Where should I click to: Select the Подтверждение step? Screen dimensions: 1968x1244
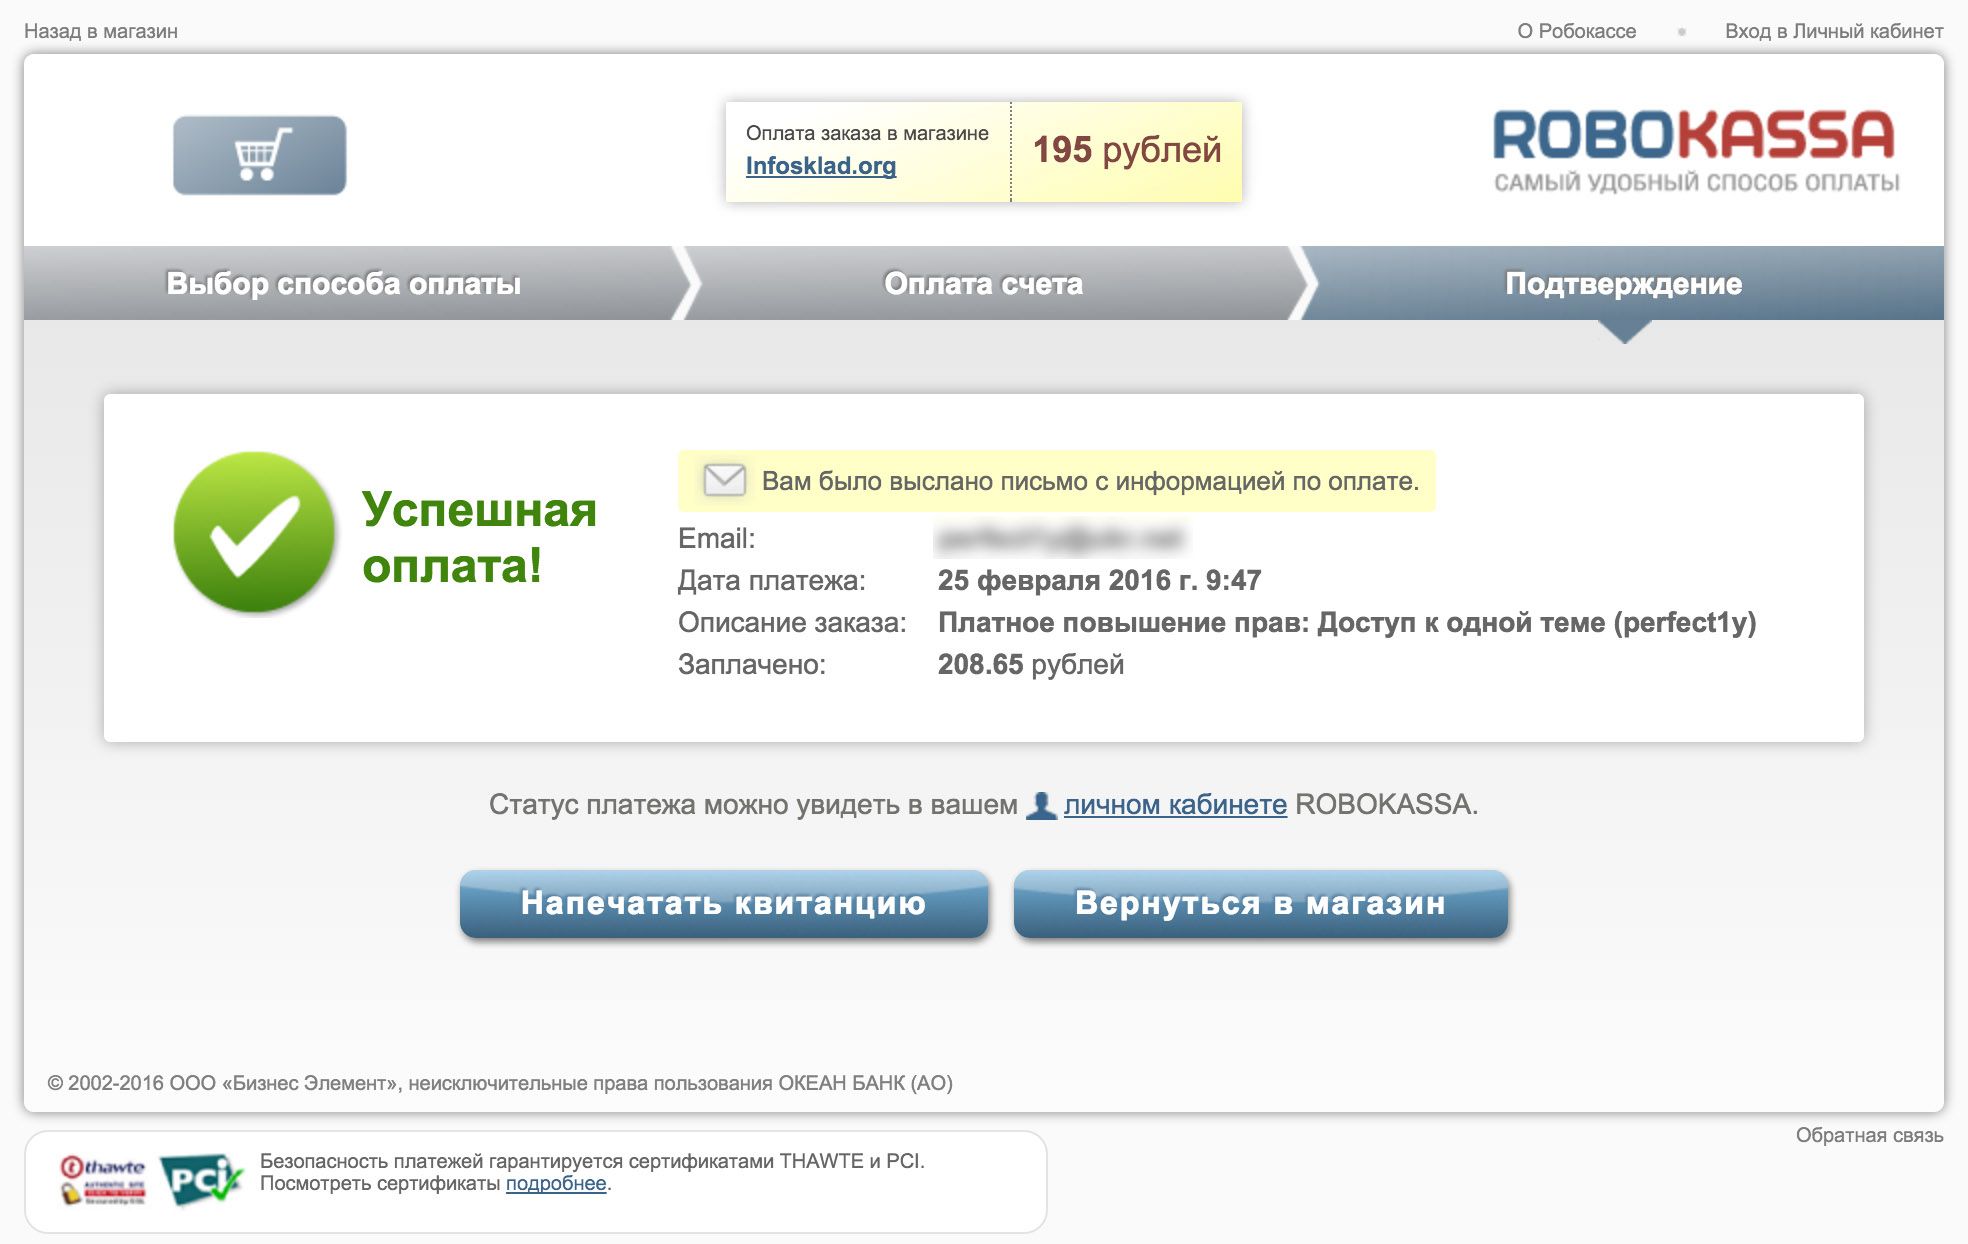(1624, 284)
